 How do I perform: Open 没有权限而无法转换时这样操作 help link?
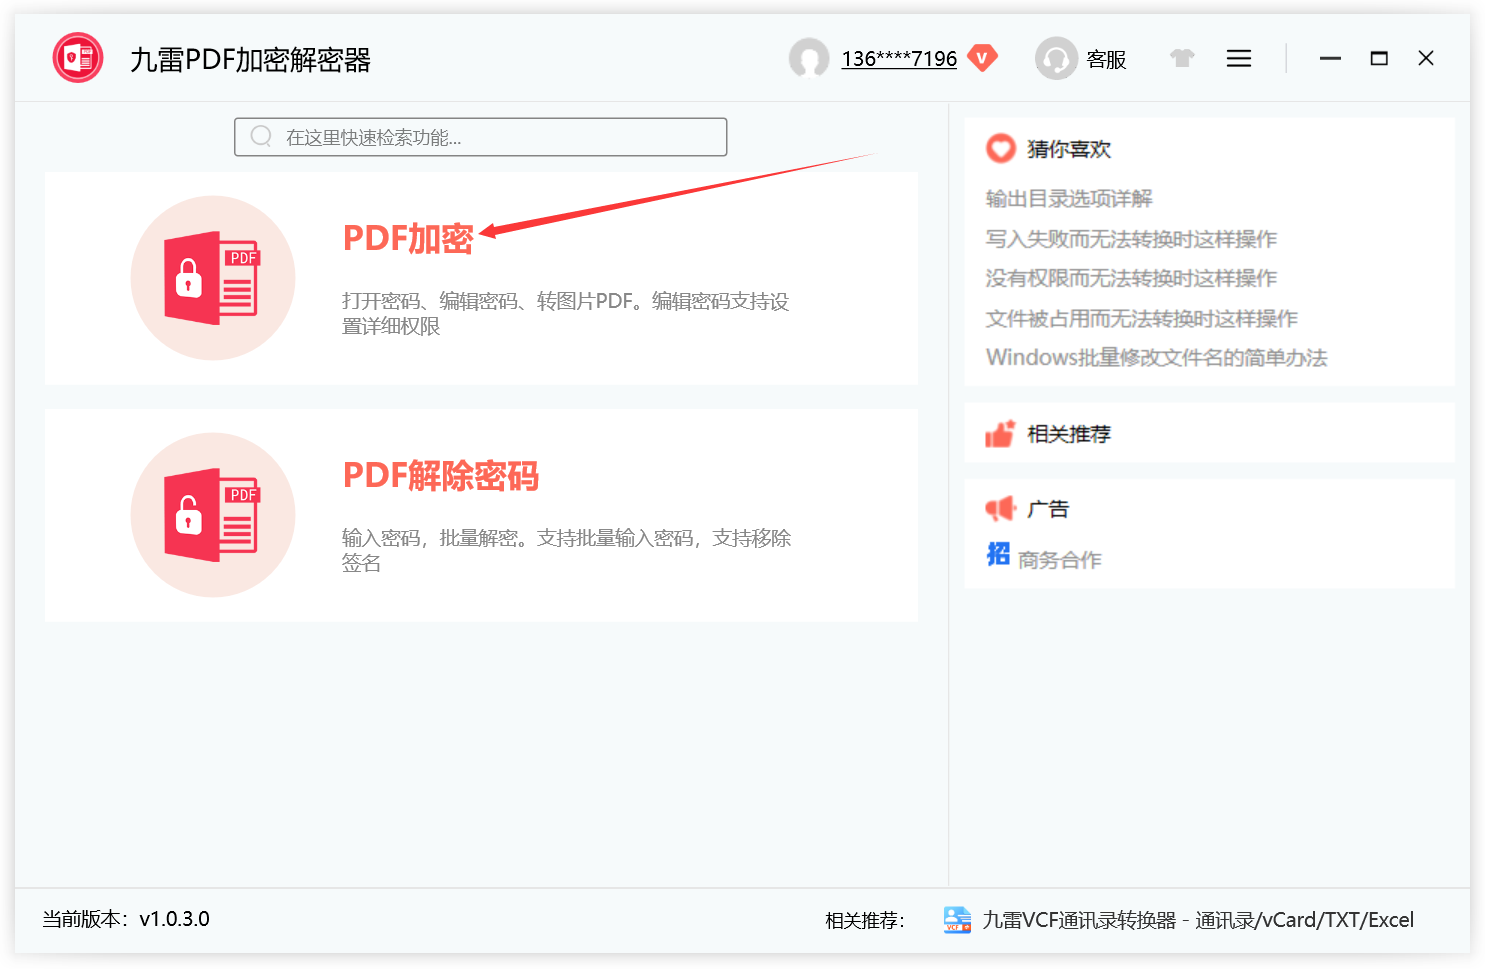[1131, 278]
